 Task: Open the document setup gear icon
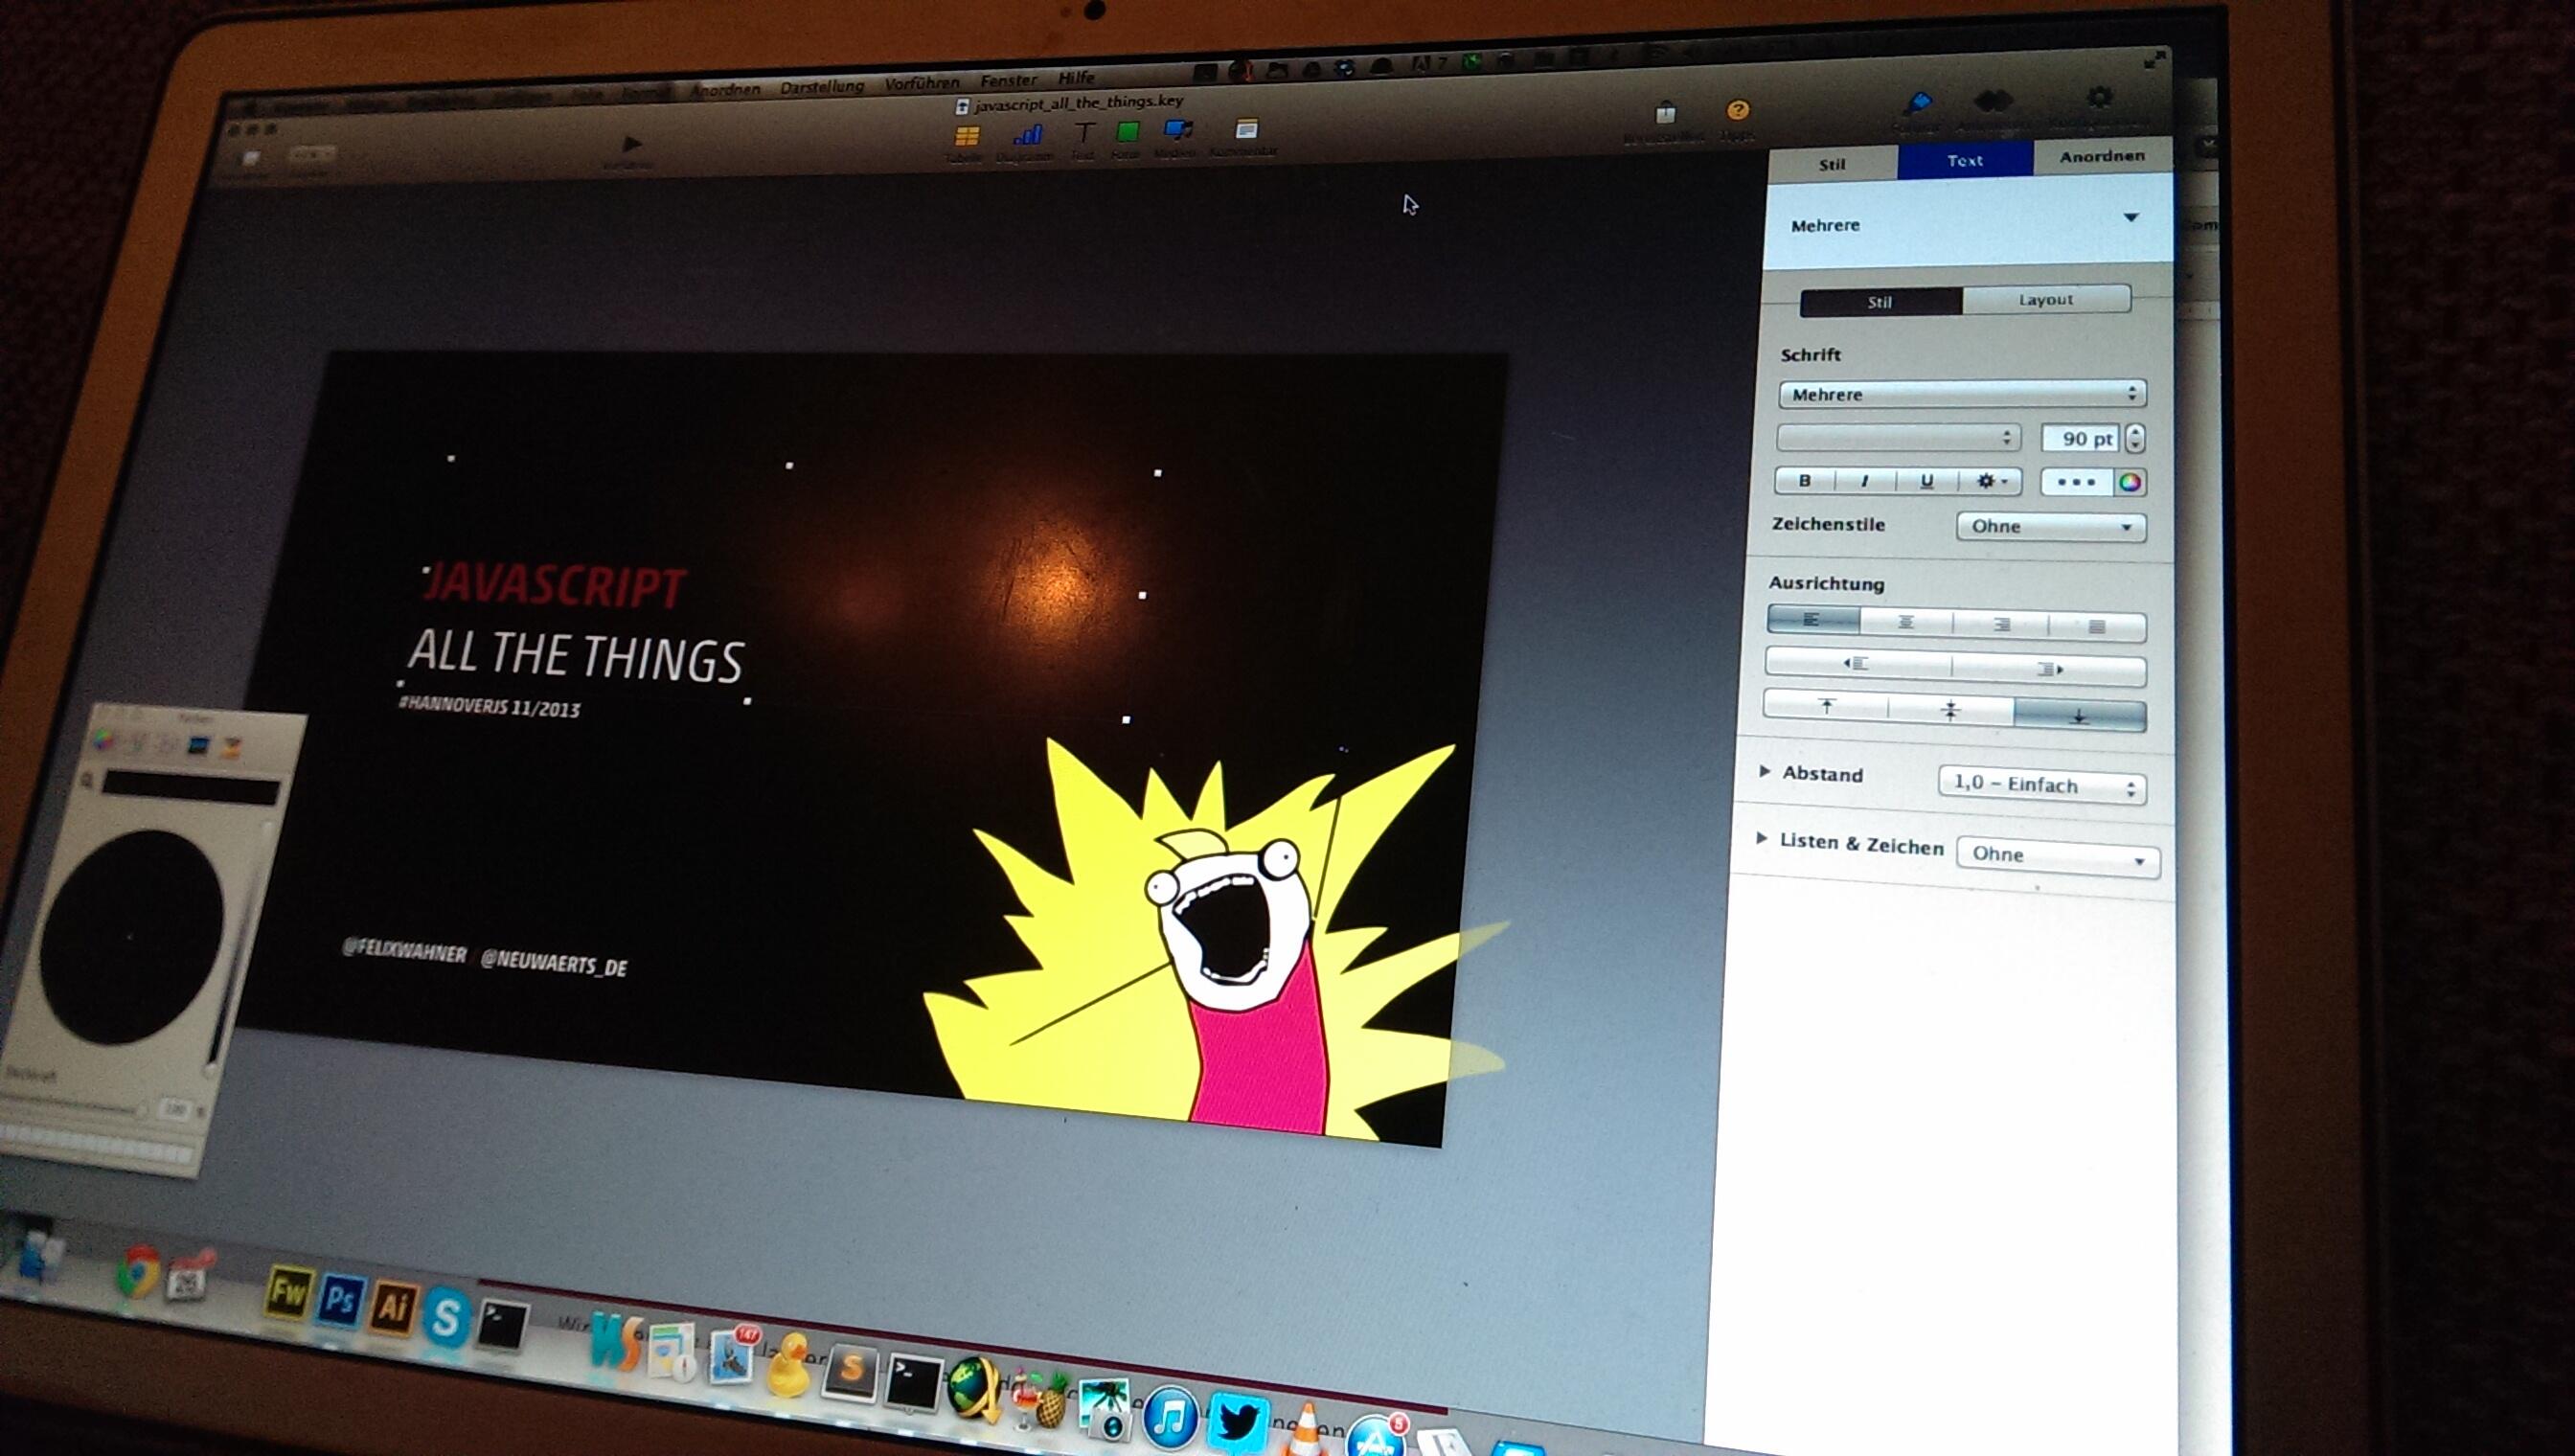pos(2099,97)
